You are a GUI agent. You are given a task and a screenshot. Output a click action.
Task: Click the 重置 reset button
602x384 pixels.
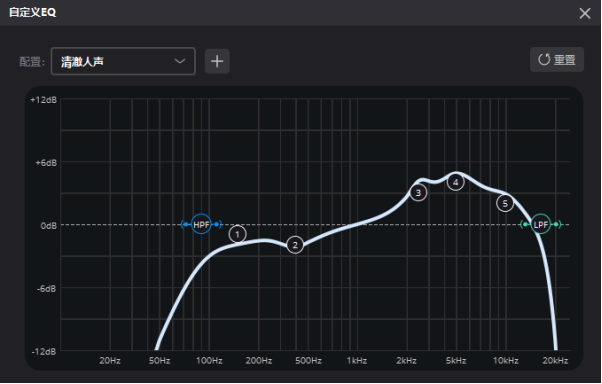(557, 60)
